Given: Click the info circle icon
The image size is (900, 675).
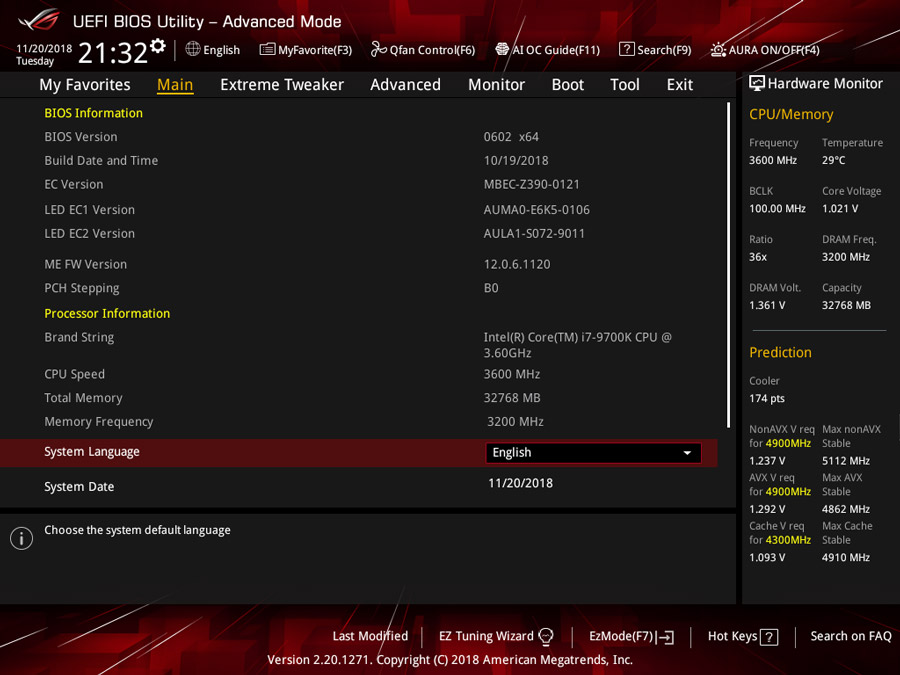Looking at the screenshot, I should click(x=21, y=538).
